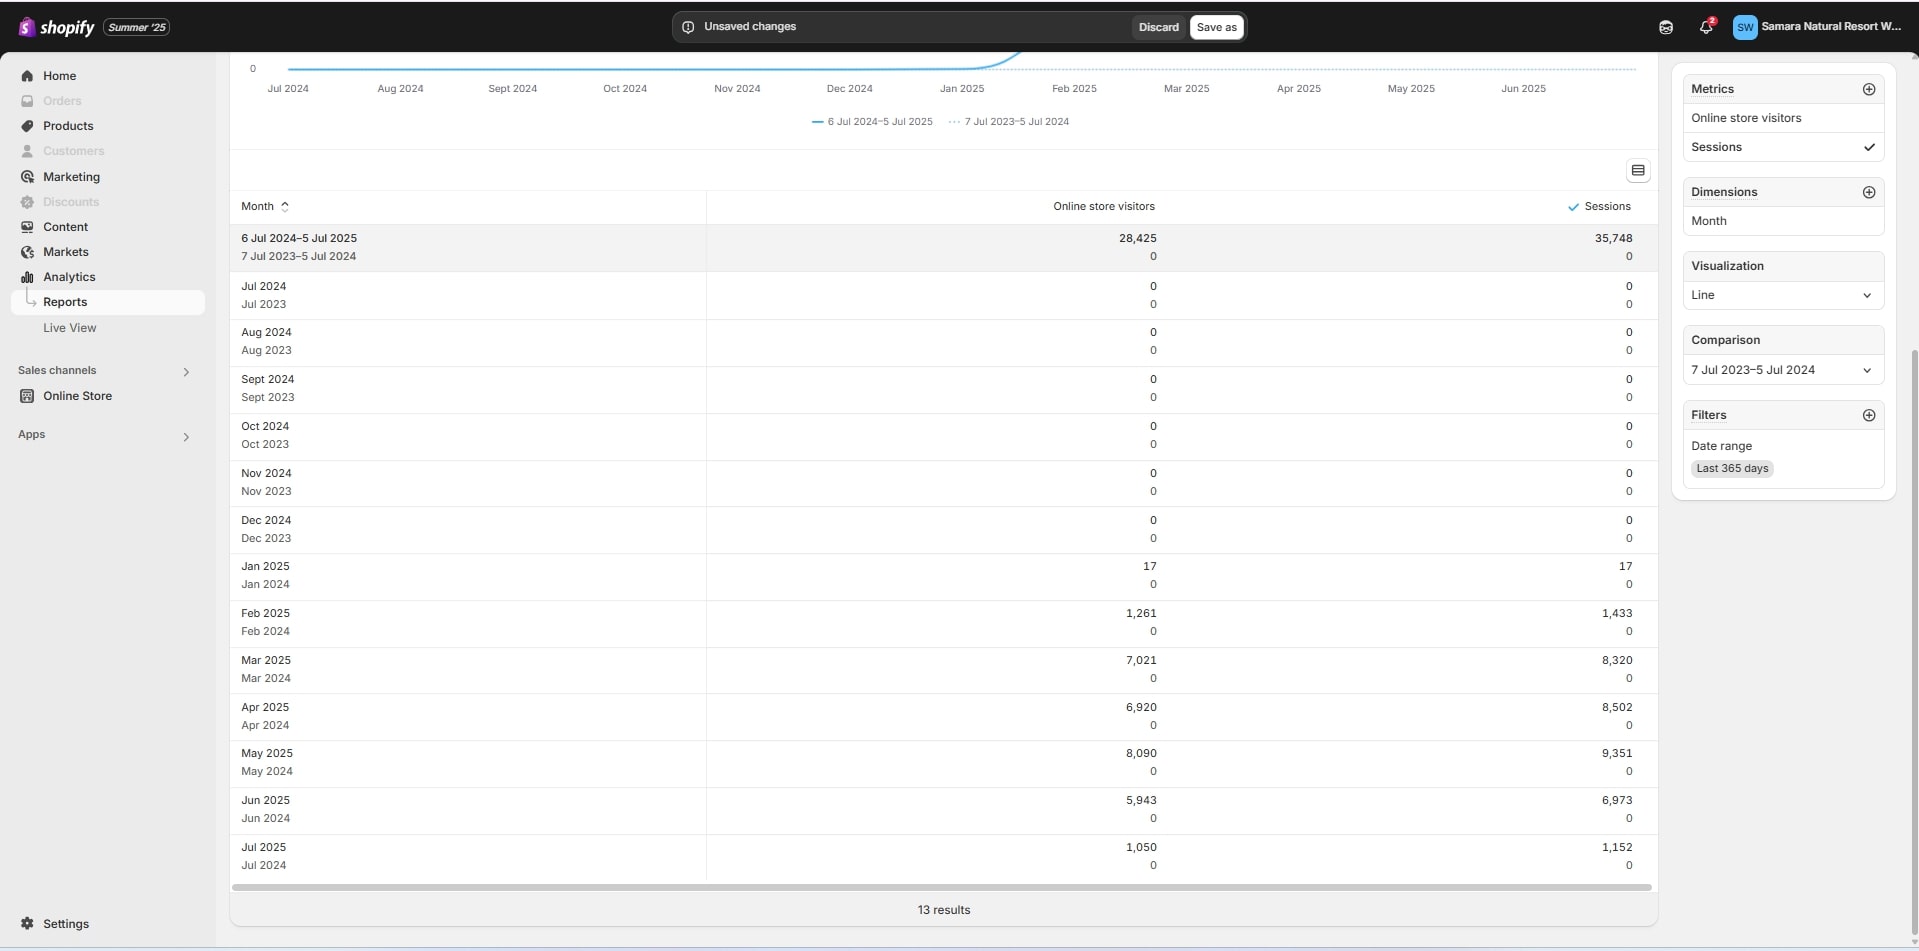Viewport: 1919px width, 951px height.
Task: Click the table horizontal scrollbar
Action: pyautogui.click(x=941, y=887)
